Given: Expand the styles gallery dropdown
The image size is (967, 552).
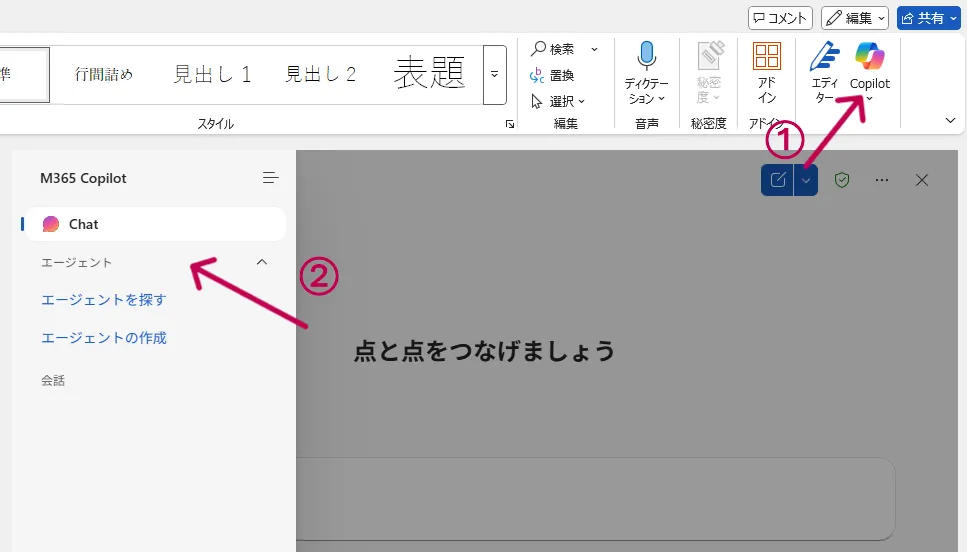Looking at the screenshot, I should 495,75.
